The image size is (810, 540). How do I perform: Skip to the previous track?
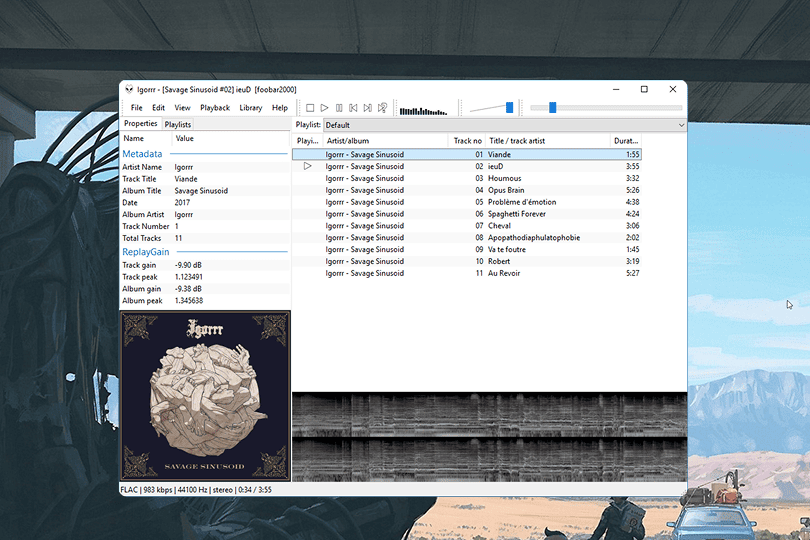[x=353, y=108]
